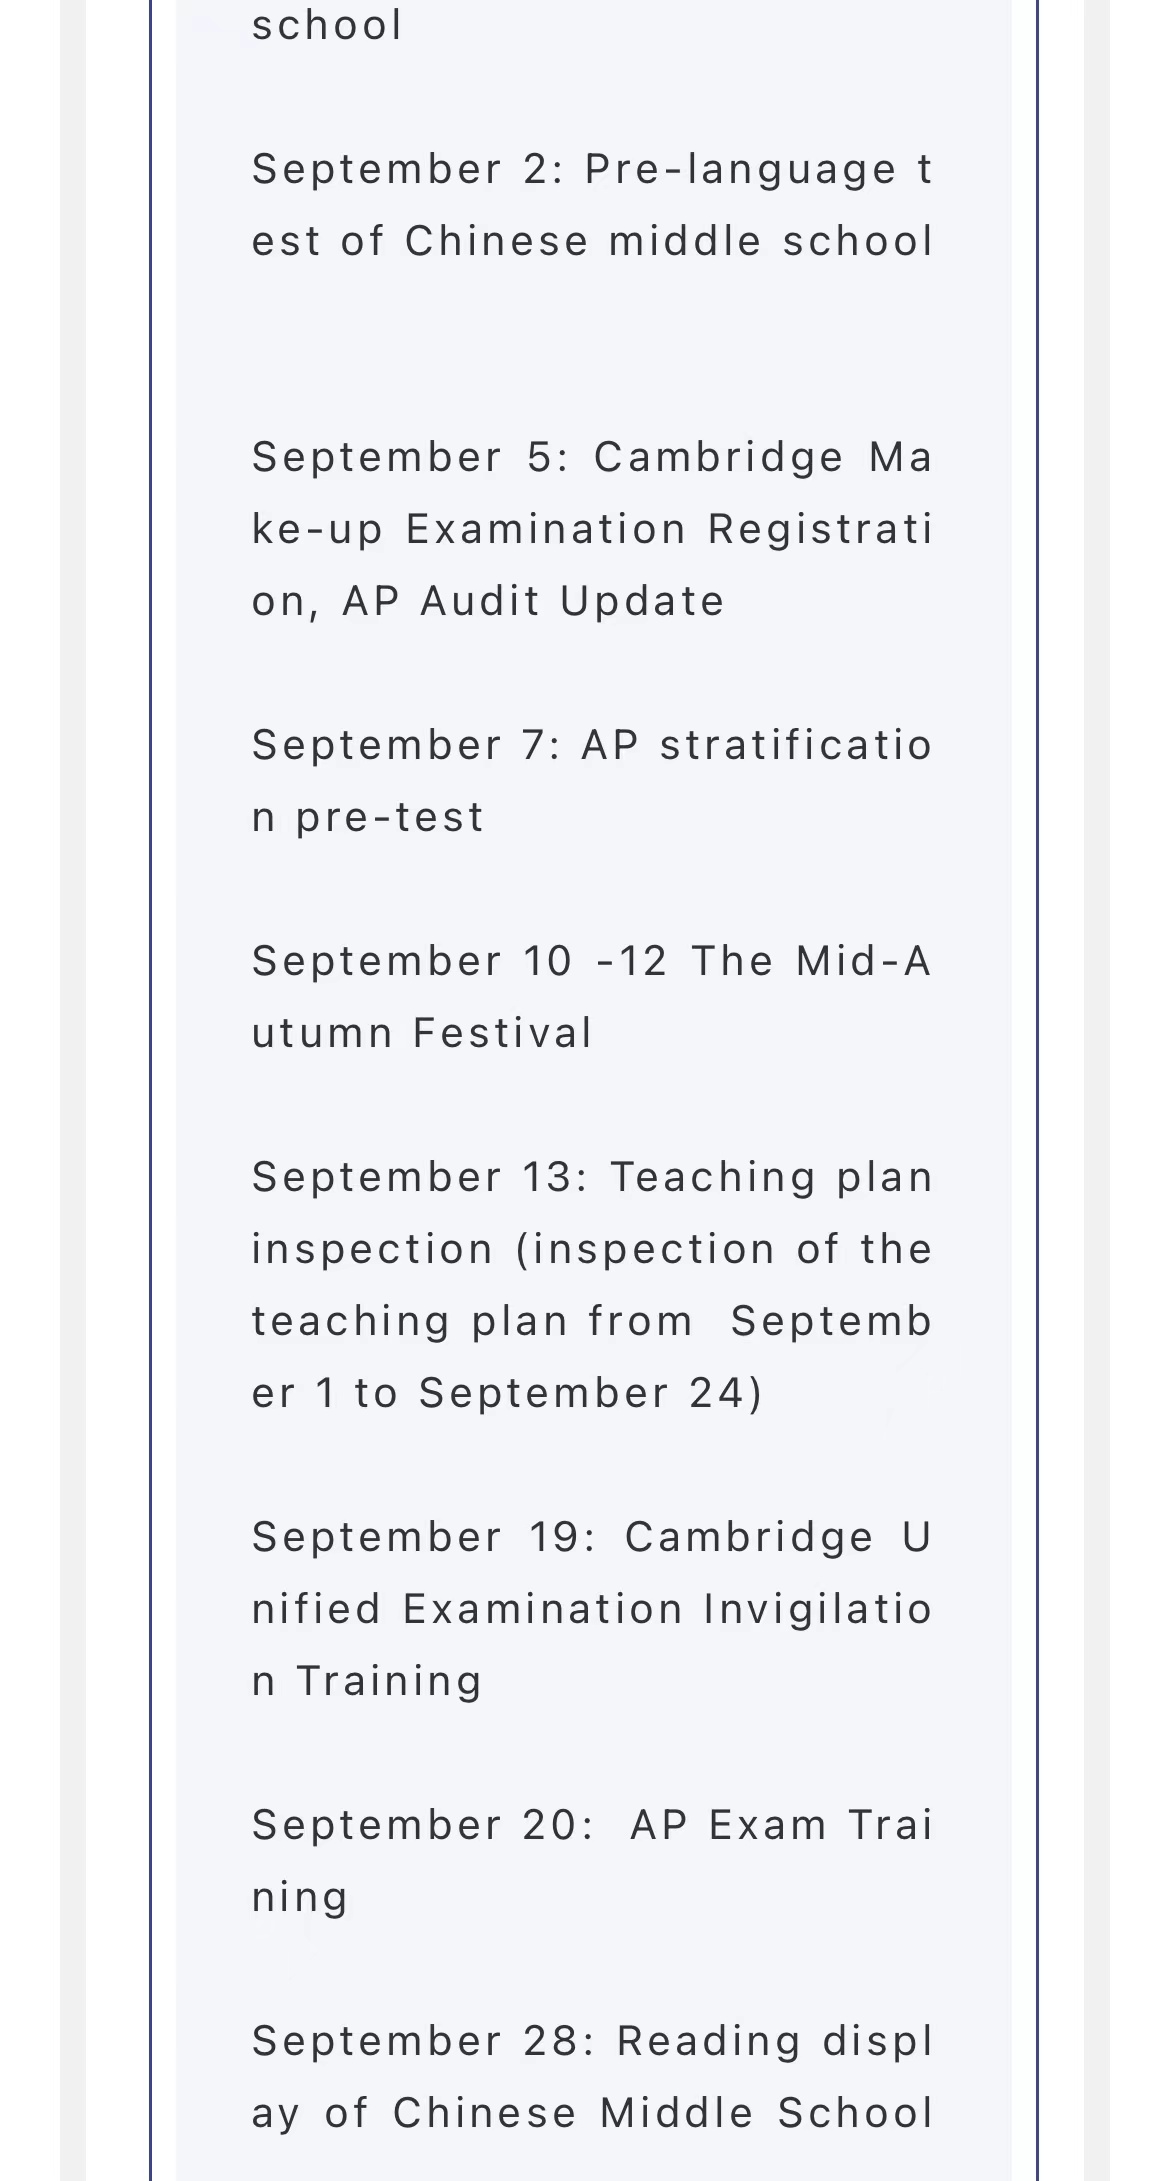Click the word "school" at the top
This screenshot has width=1170, height=2181.
tap(327, 25)
